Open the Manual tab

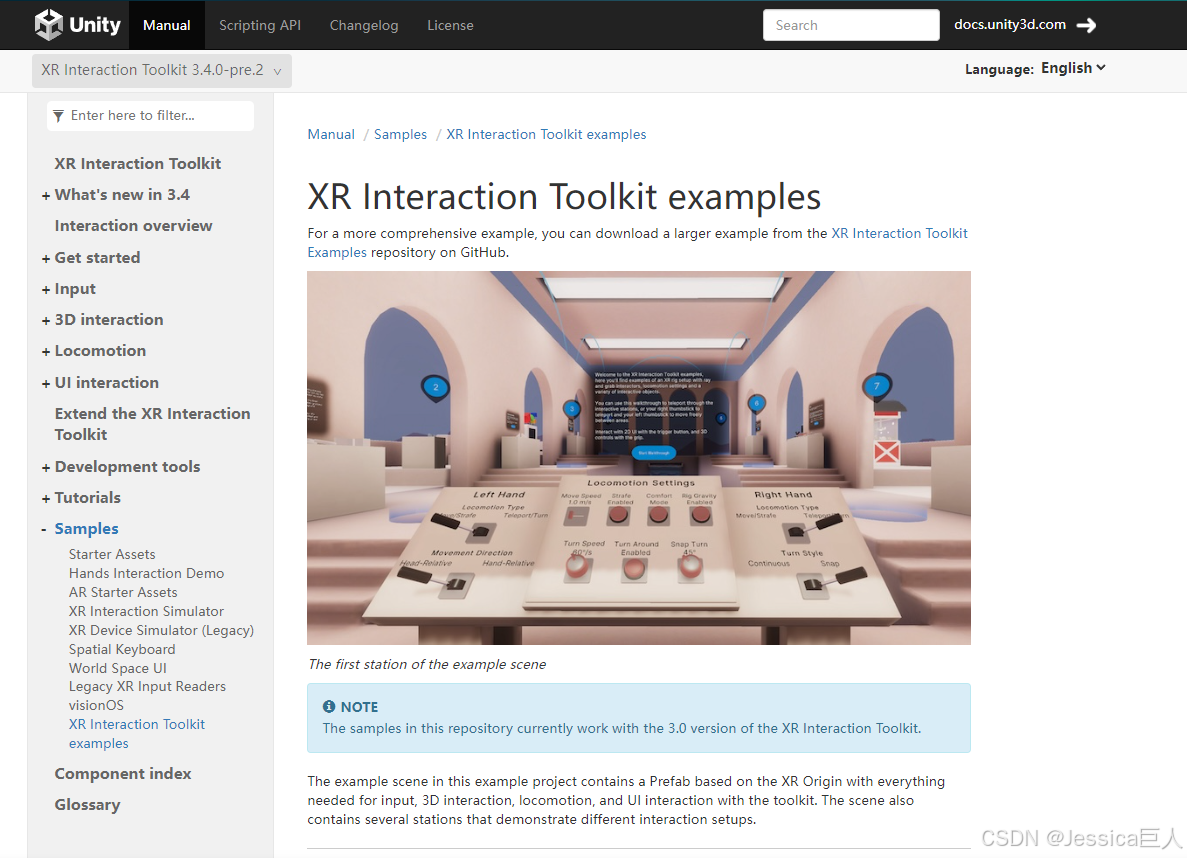tap(167, 25)
